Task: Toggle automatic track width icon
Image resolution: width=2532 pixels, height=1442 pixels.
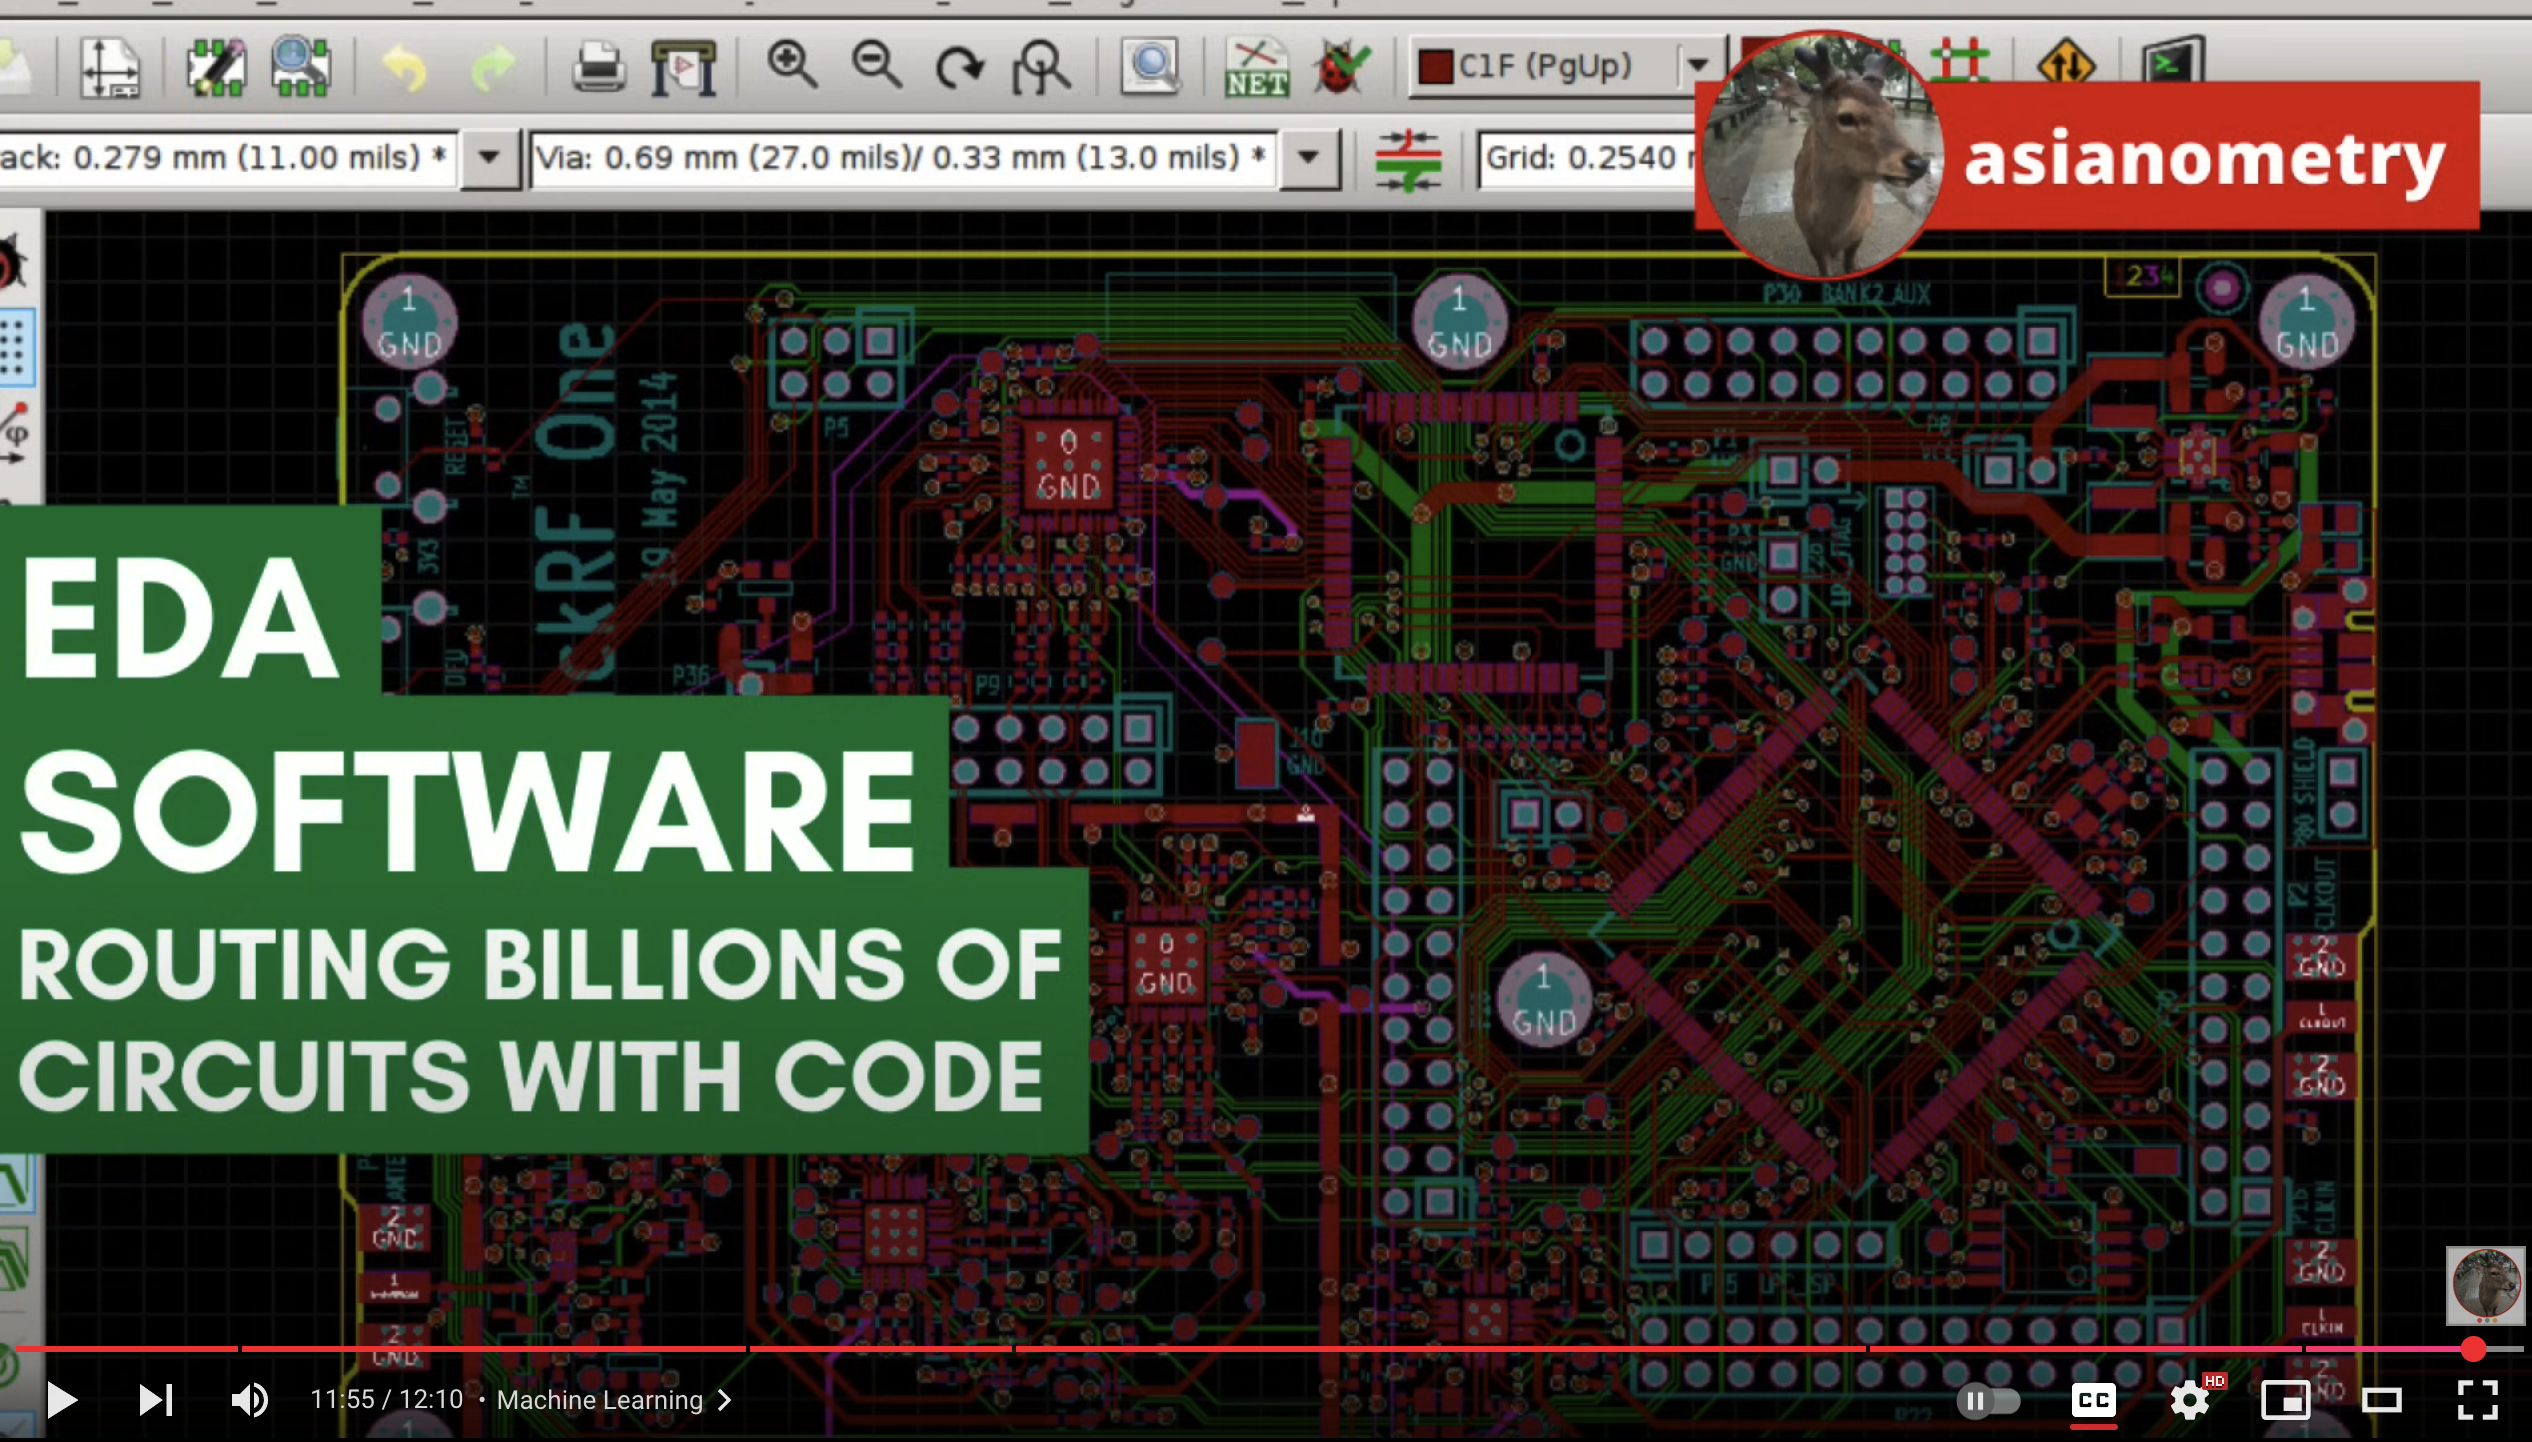Action: point(1407,160)
